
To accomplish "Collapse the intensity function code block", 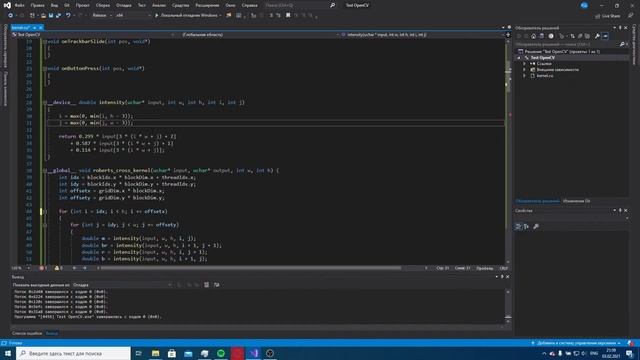I will click(x=45, y=102).
